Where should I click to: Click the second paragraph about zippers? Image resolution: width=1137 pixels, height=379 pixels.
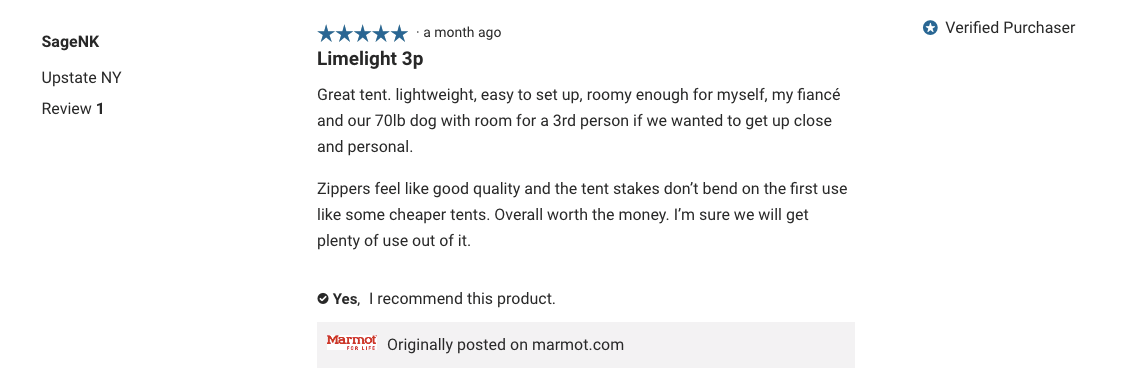(582, 215)
